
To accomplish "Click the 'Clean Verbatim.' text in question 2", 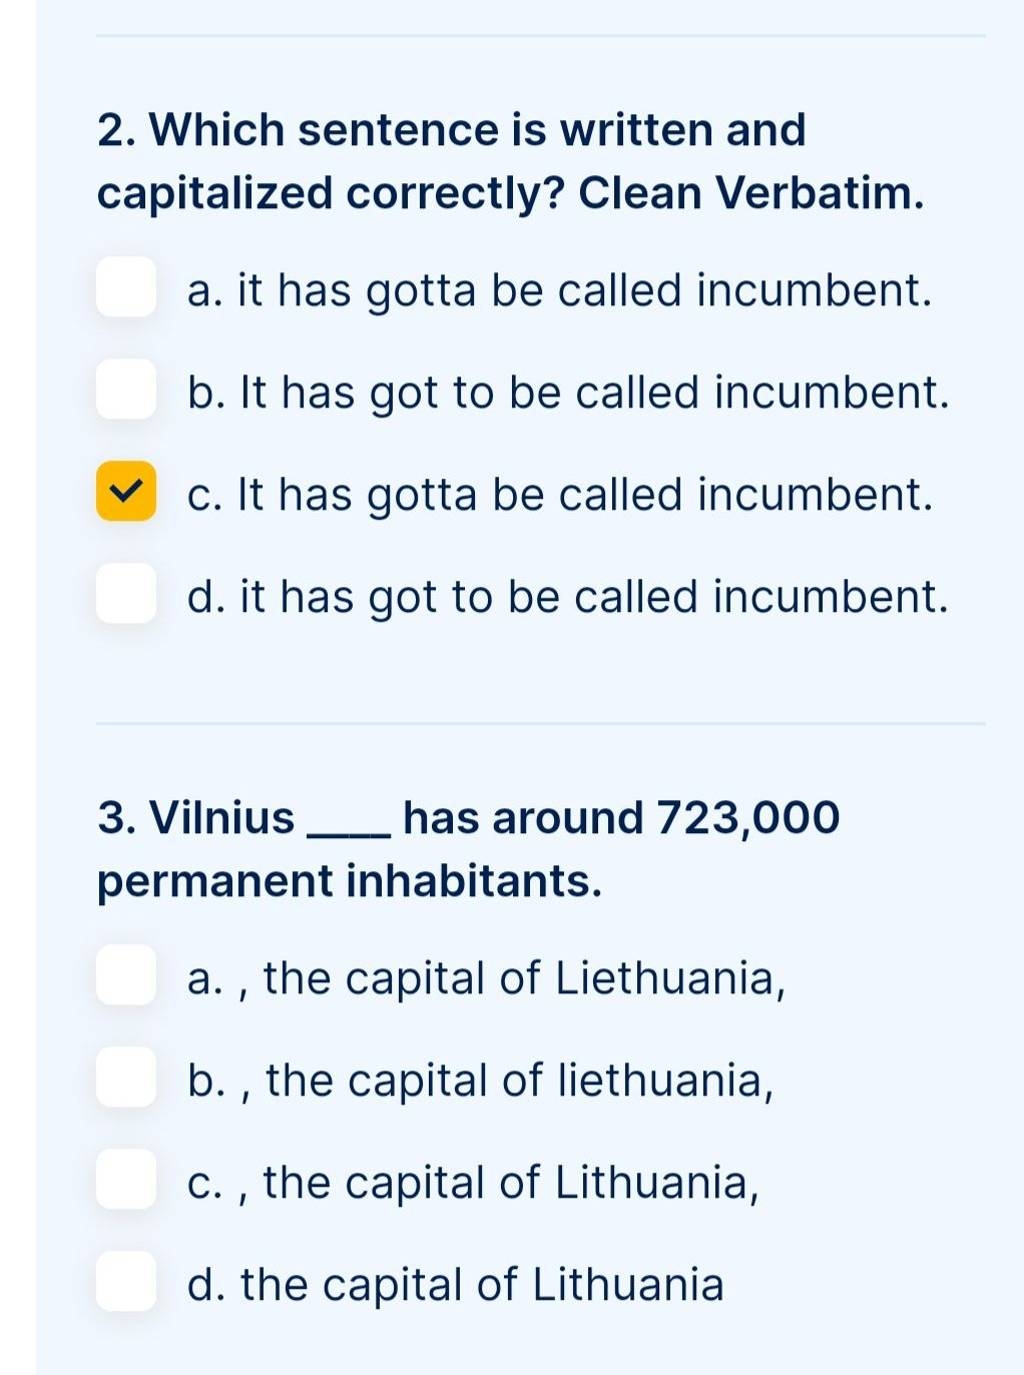I will [x=751, y=193].
